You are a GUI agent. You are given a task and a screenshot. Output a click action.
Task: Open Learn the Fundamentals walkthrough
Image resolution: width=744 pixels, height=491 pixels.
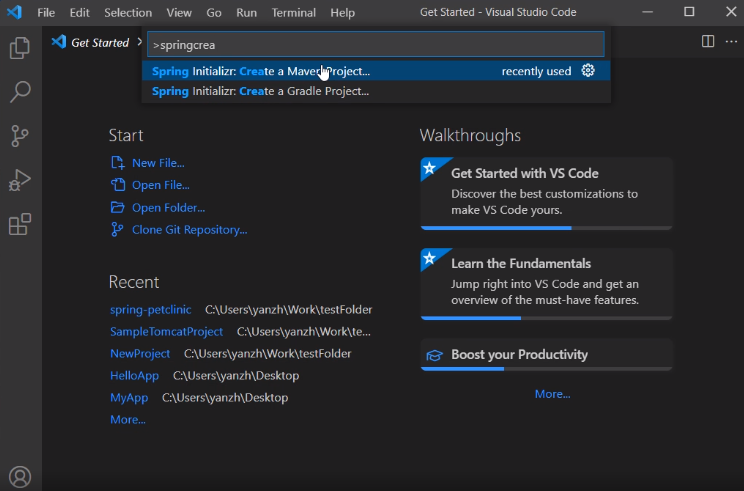(x=546, y=284)
